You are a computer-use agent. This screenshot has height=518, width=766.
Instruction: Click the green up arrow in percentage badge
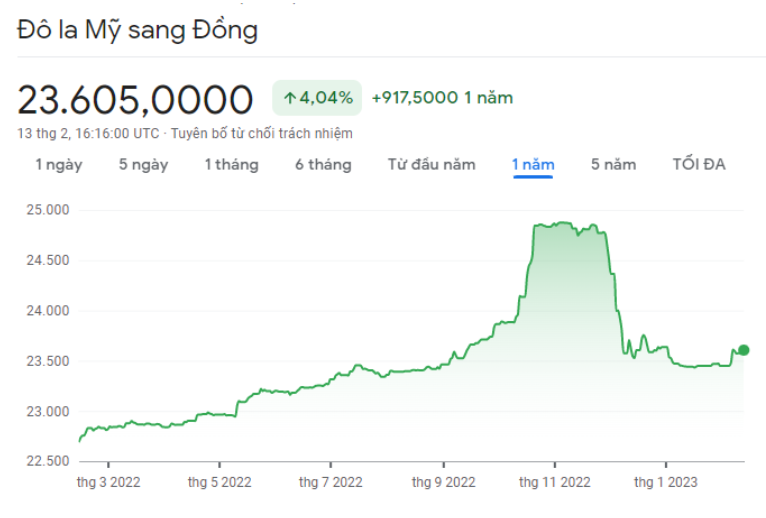click(x=290, y=98)
